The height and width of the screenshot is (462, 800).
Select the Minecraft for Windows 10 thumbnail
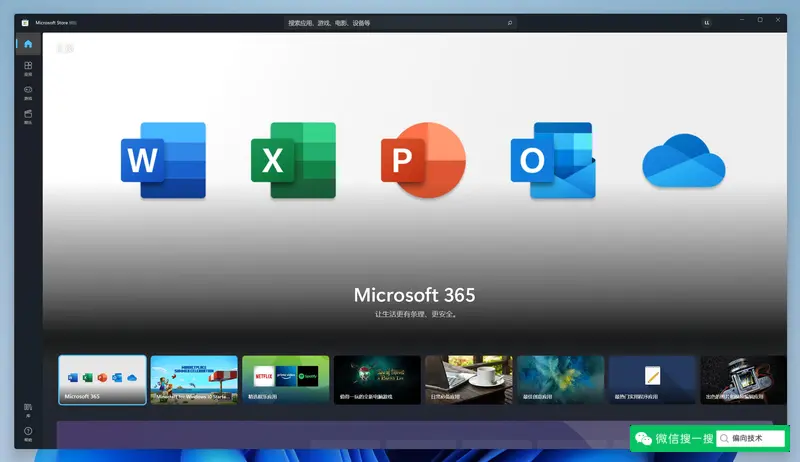[194, 380]
